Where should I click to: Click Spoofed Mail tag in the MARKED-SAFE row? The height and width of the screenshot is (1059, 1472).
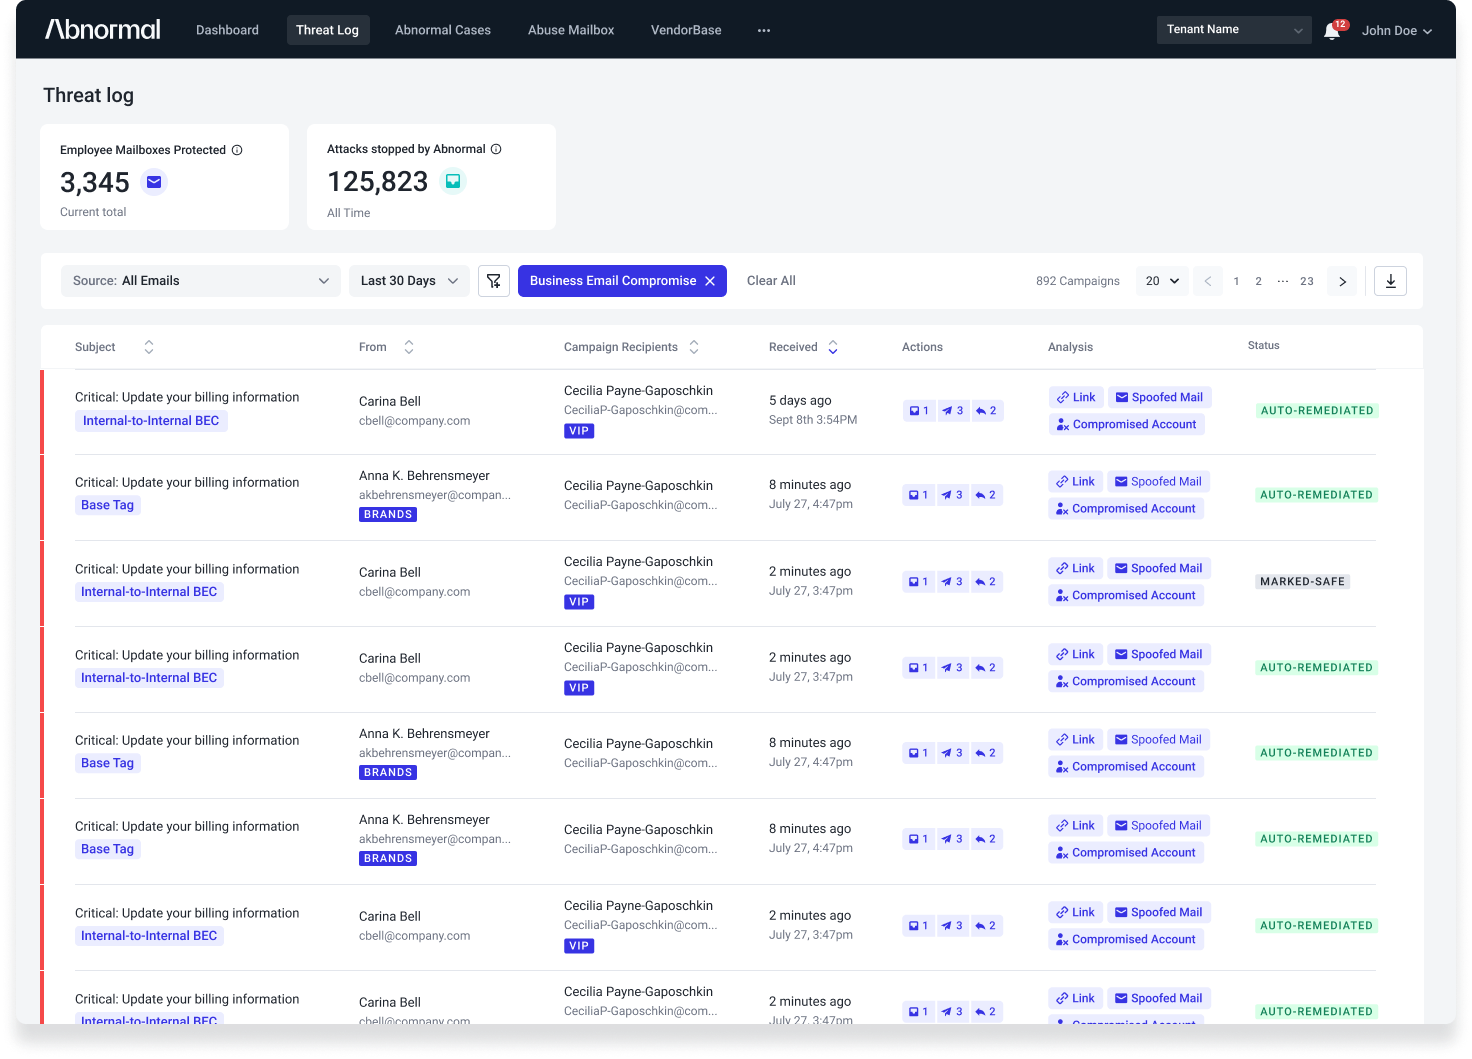[x=1159, y=568]
